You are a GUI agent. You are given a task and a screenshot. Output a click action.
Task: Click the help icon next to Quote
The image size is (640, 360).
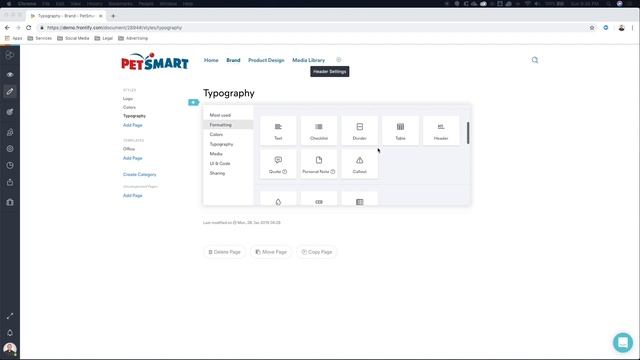285,172
